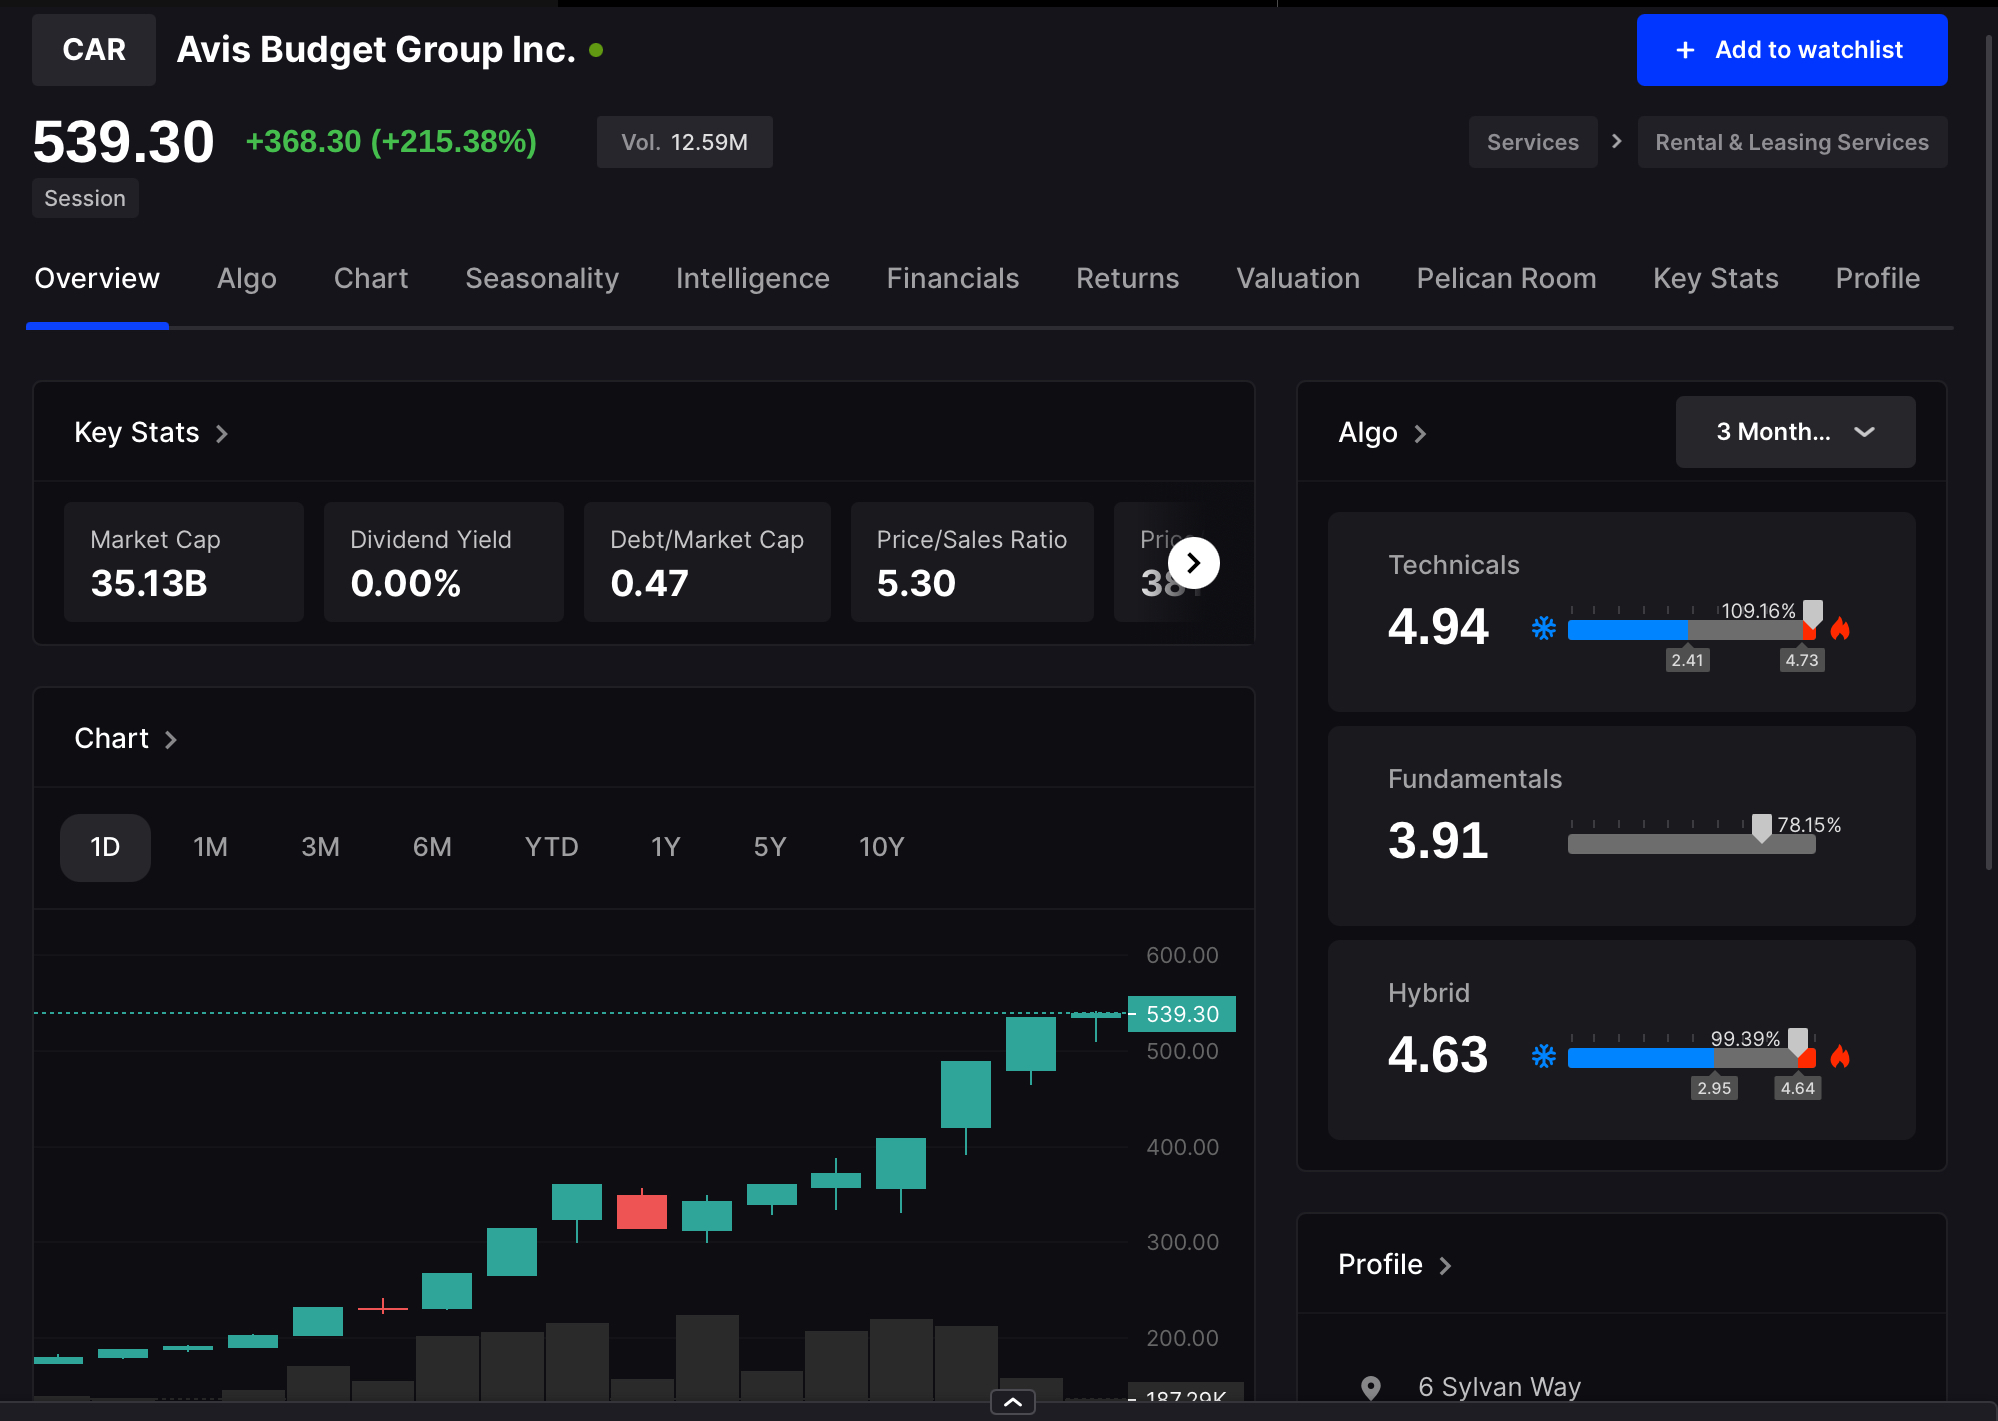Image resolution: width=1998 pixels, height=1421 pixels.
Task: Click the 6 Sylvan Way address text
Action: click(1500, 1387)
